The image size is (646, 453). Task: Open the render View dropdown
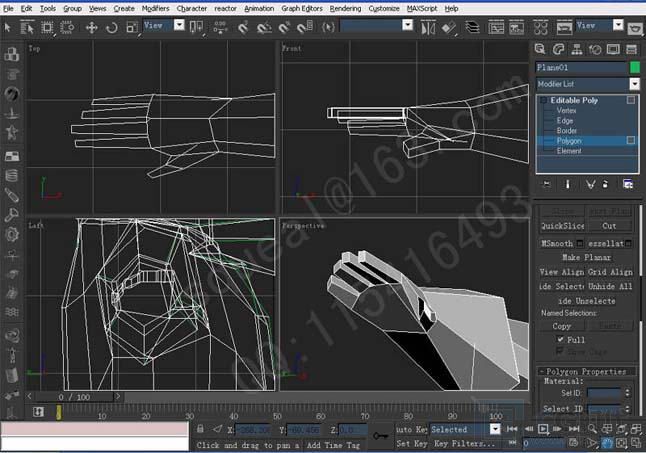618,25
